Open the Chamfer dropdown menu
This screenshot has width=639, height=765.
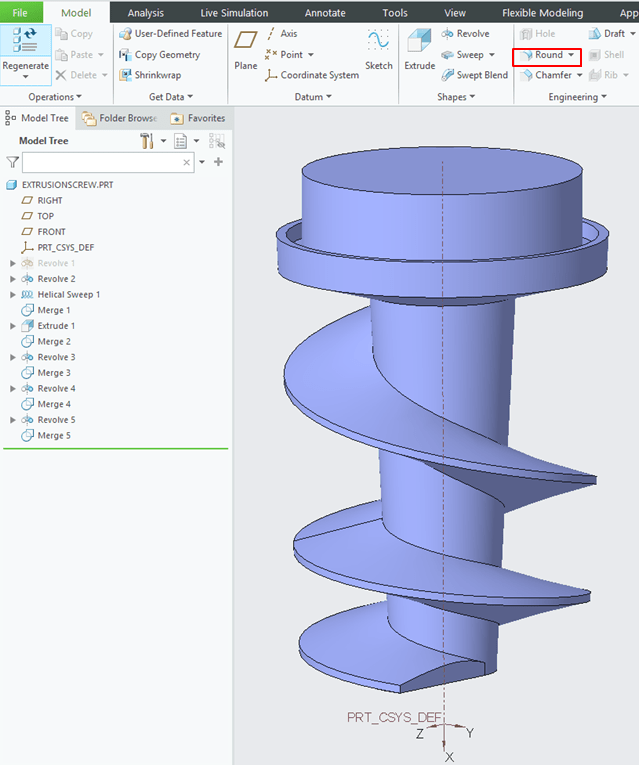click(x=579, y=76)
